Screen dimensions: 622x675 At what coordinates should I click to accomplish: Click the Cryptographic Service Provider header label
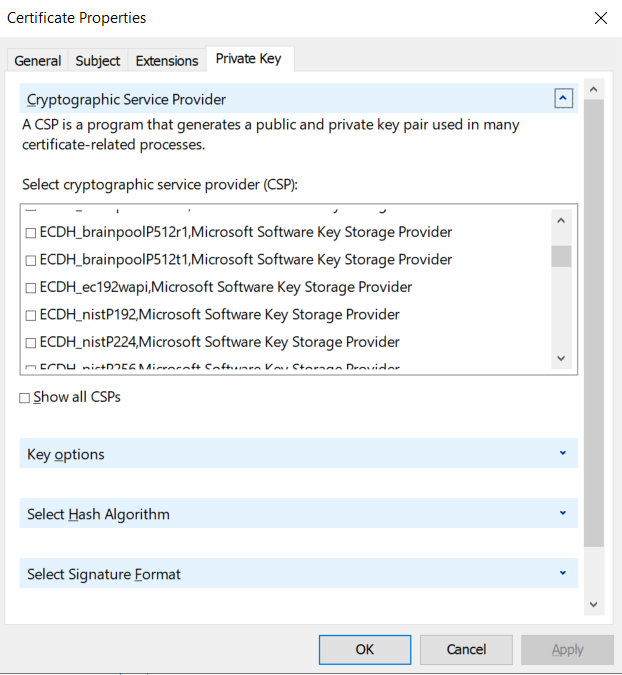126,99
